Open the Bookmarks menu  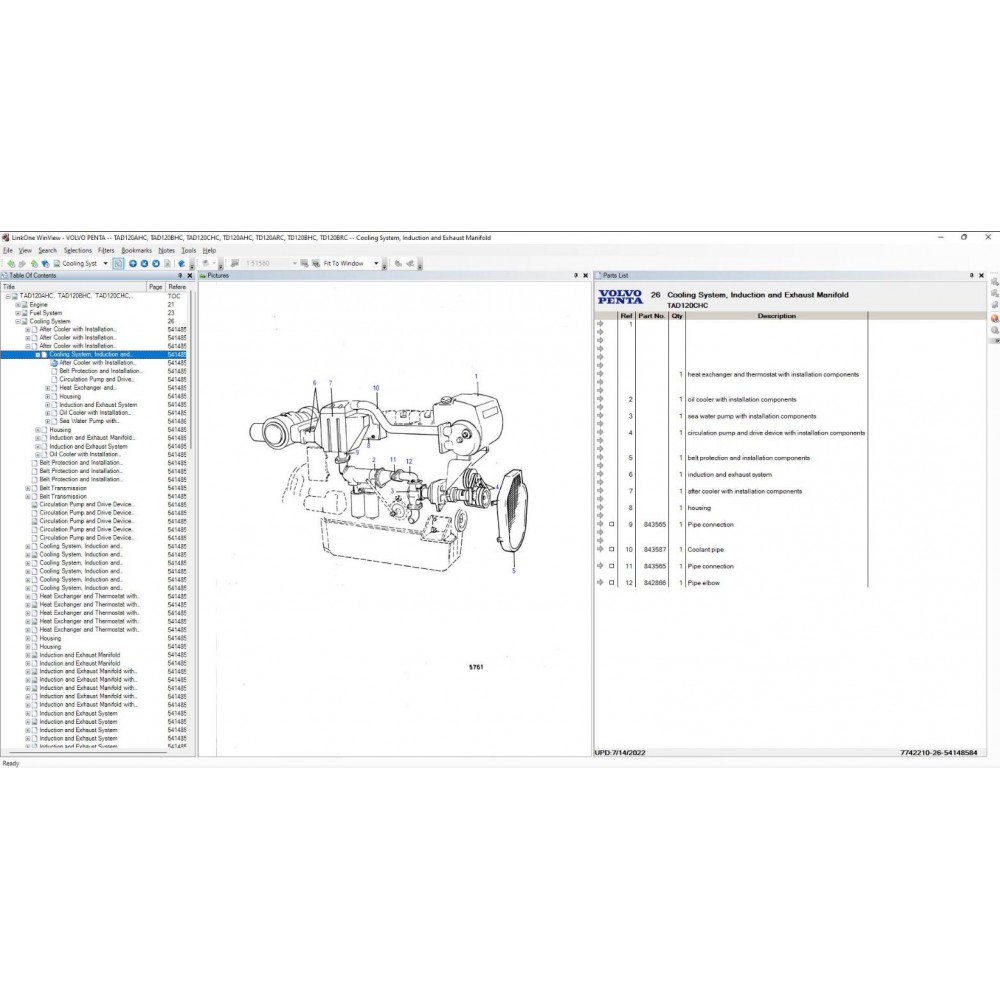[x=136, y=250]
